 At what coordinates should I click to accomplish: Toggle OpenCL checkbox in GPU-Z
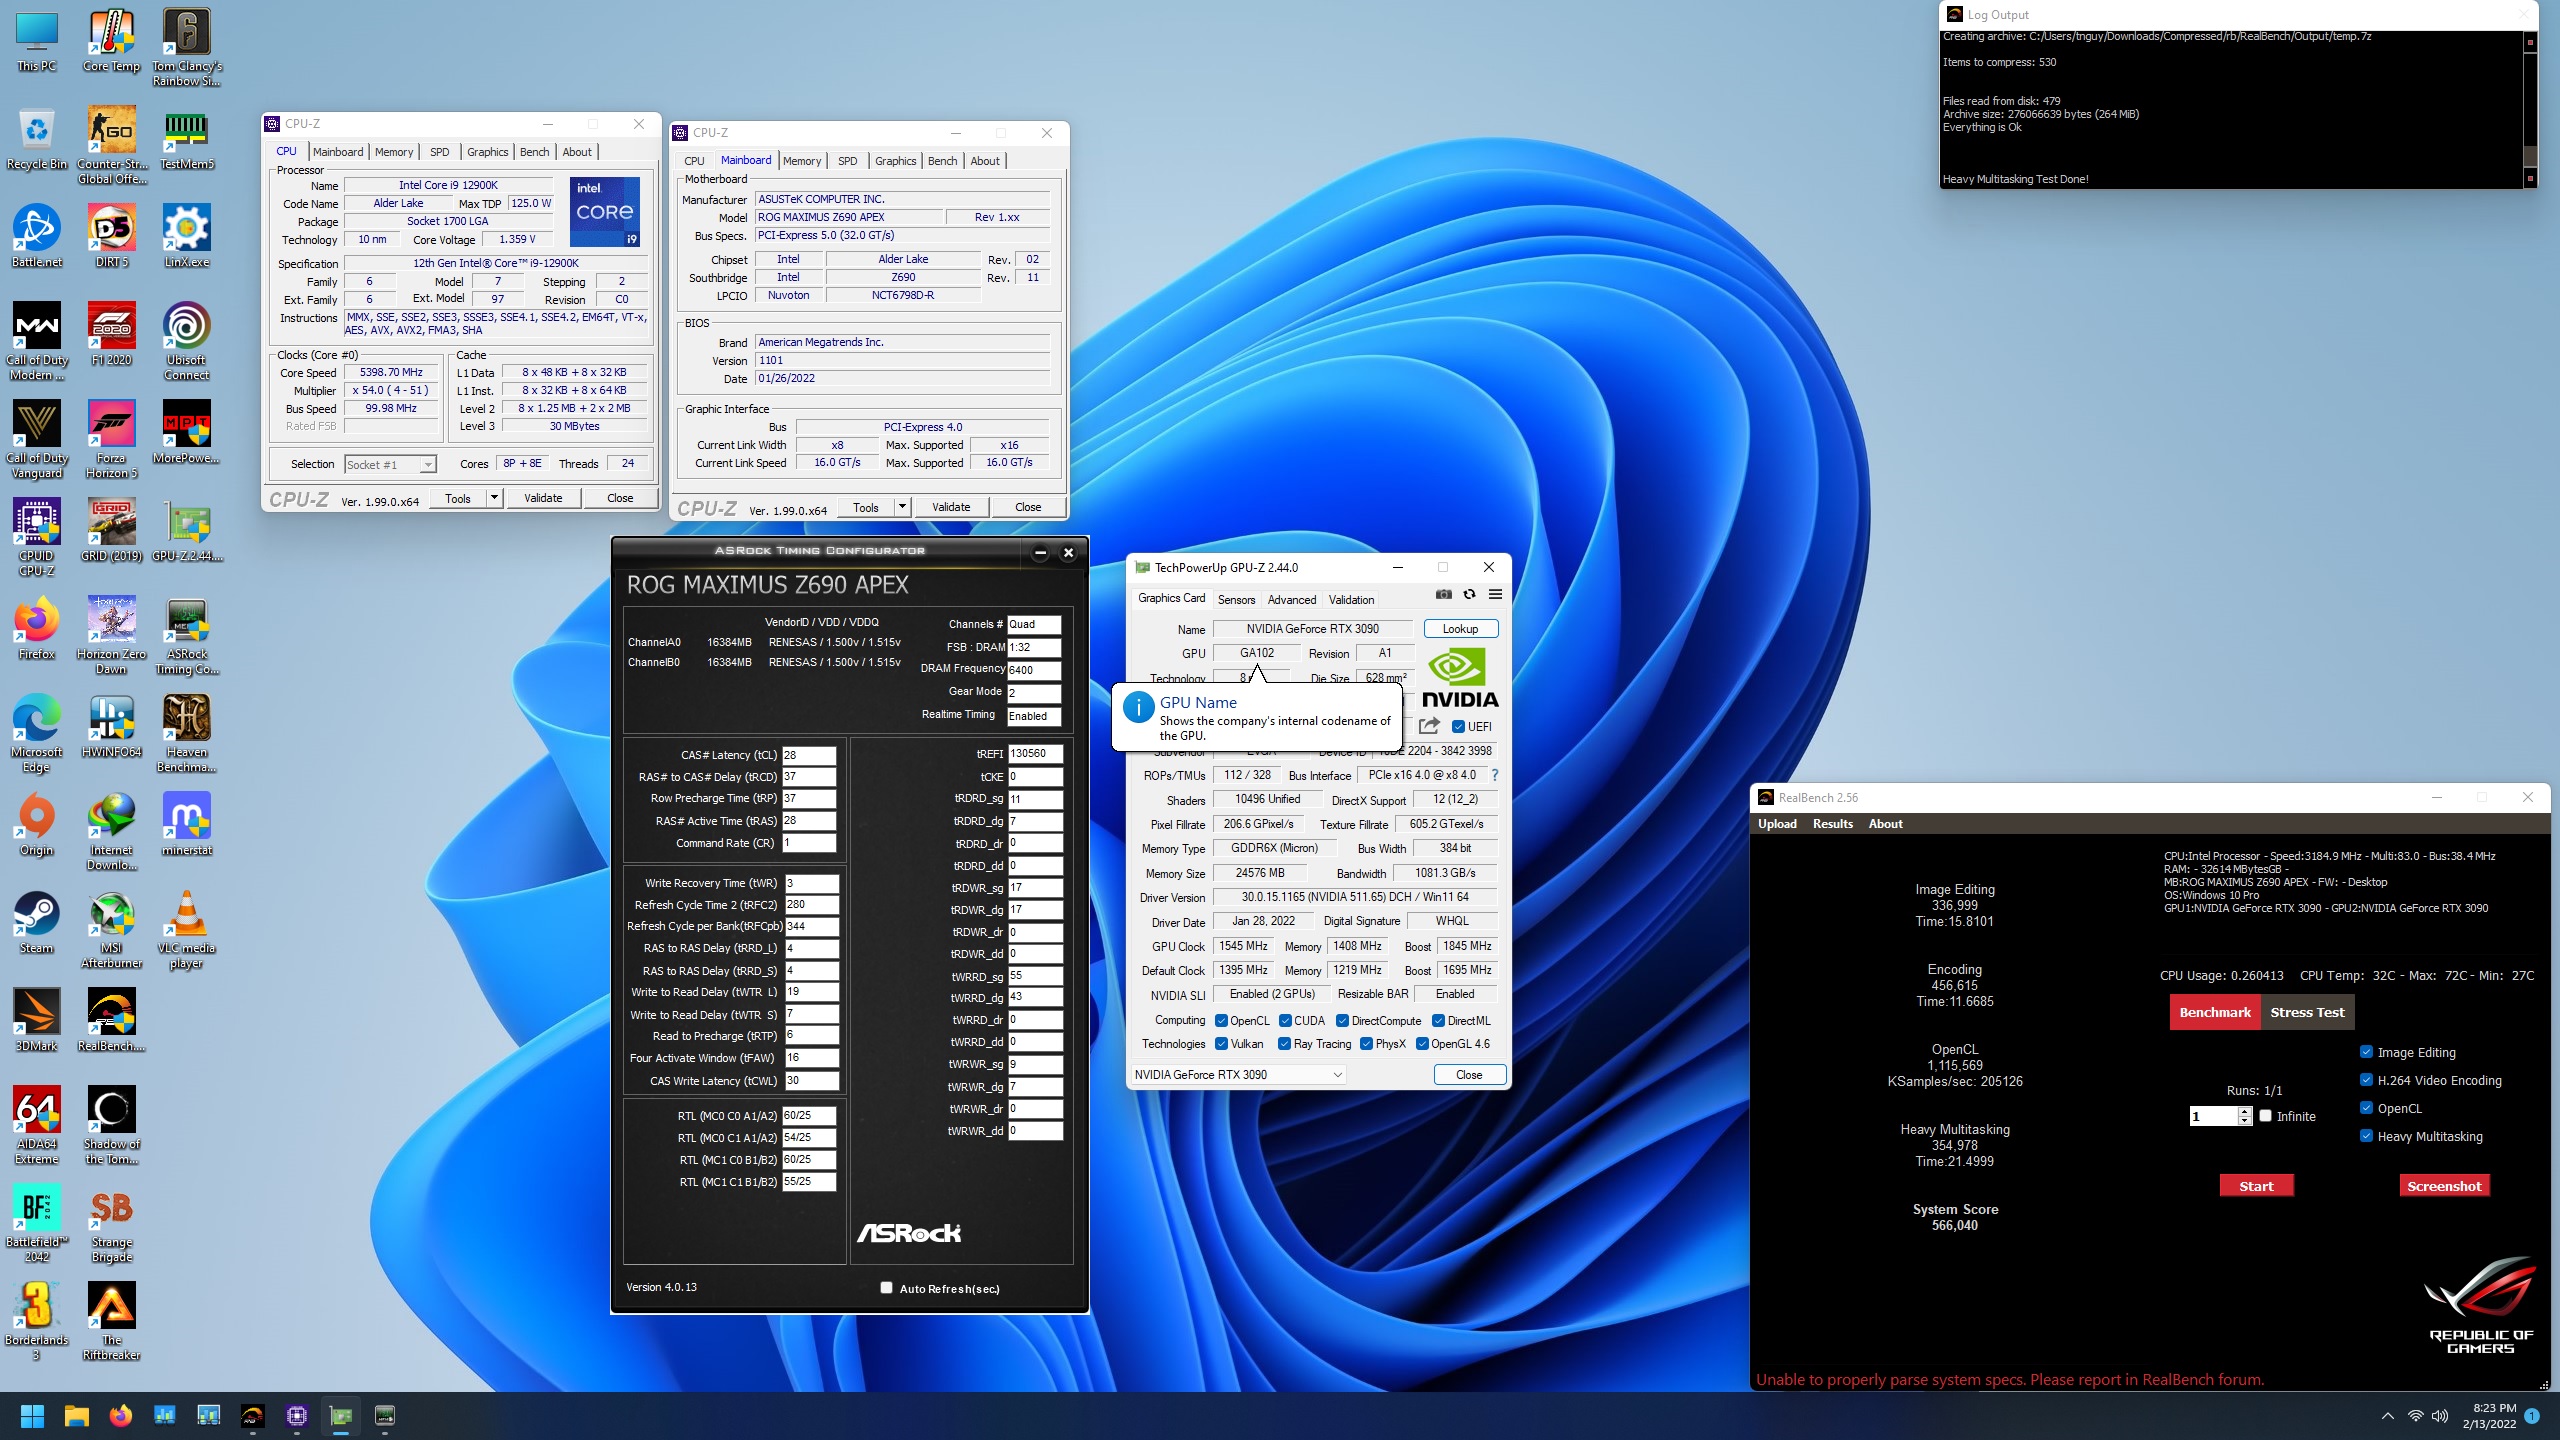pos(1221,1021)
